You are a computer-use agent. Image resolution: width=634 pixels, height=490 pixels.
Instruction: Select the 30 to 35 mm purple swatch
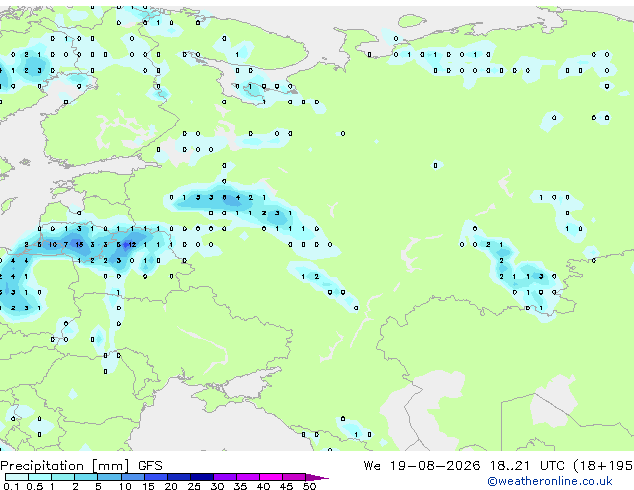225,477
